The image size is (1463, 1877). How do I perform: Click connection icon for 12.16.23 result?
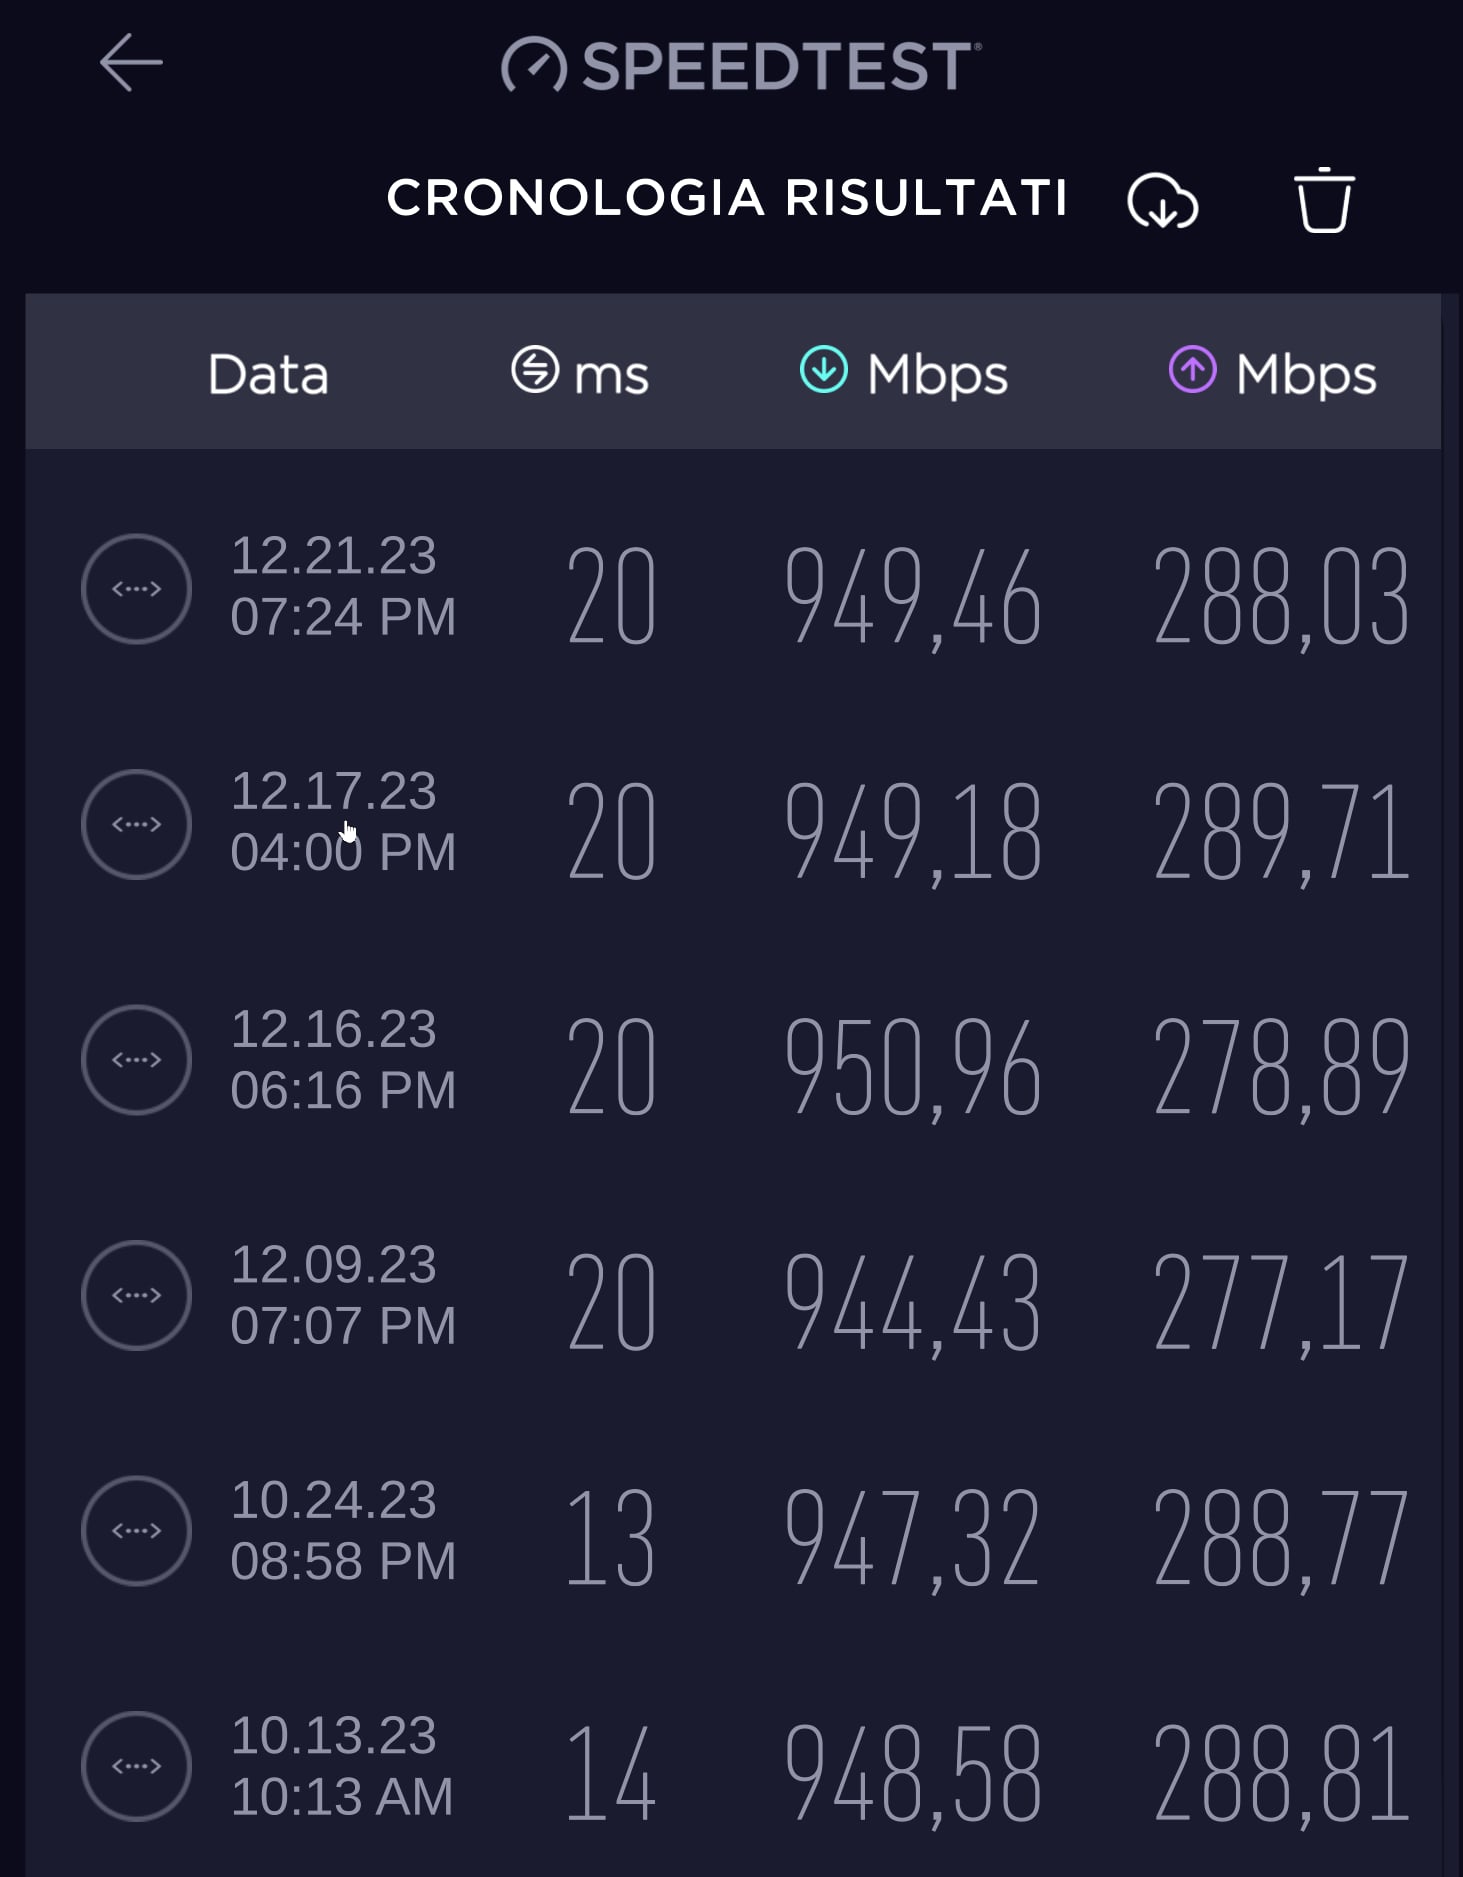(136, 1060)
